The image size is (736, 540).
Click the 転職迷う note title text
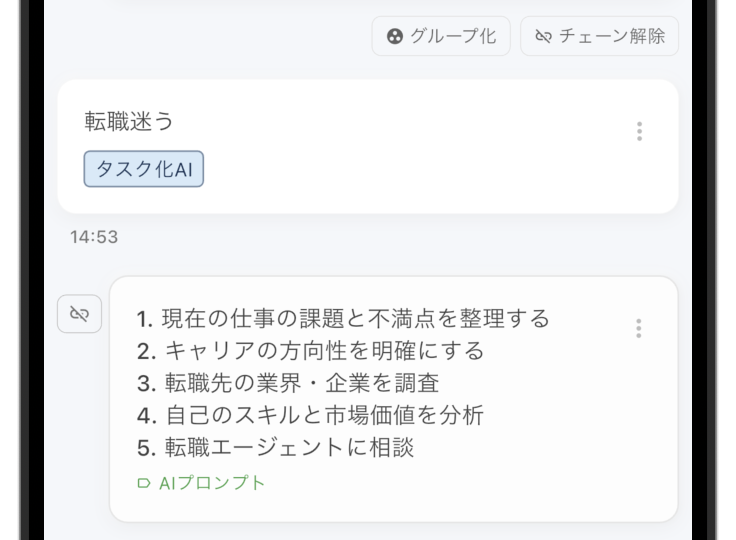129,121
